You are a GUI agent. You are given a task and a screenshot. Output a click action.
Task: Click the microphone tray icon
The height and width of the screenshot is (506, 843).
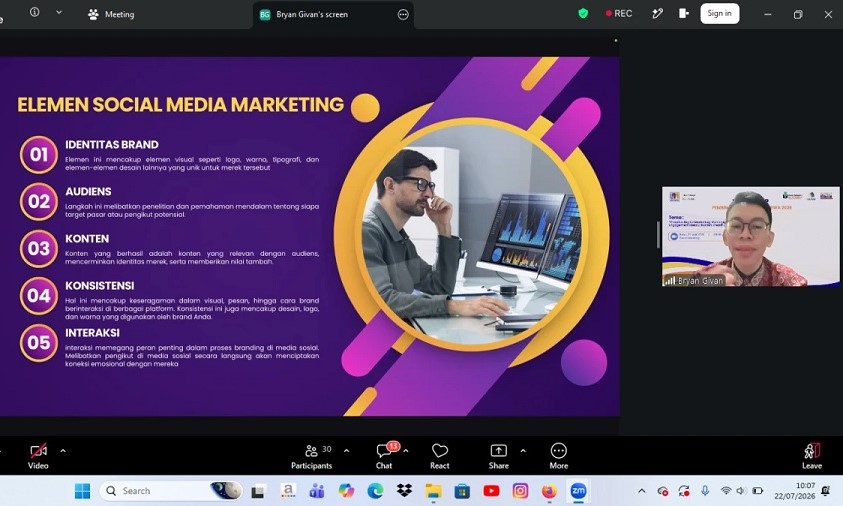click(705, 491)
